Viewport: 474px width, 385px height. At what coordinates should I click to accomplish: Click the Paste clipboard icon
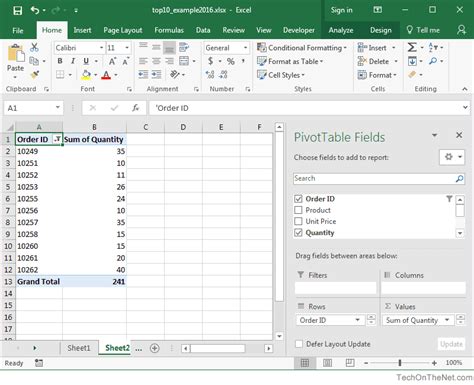click(x=15, y=54)
